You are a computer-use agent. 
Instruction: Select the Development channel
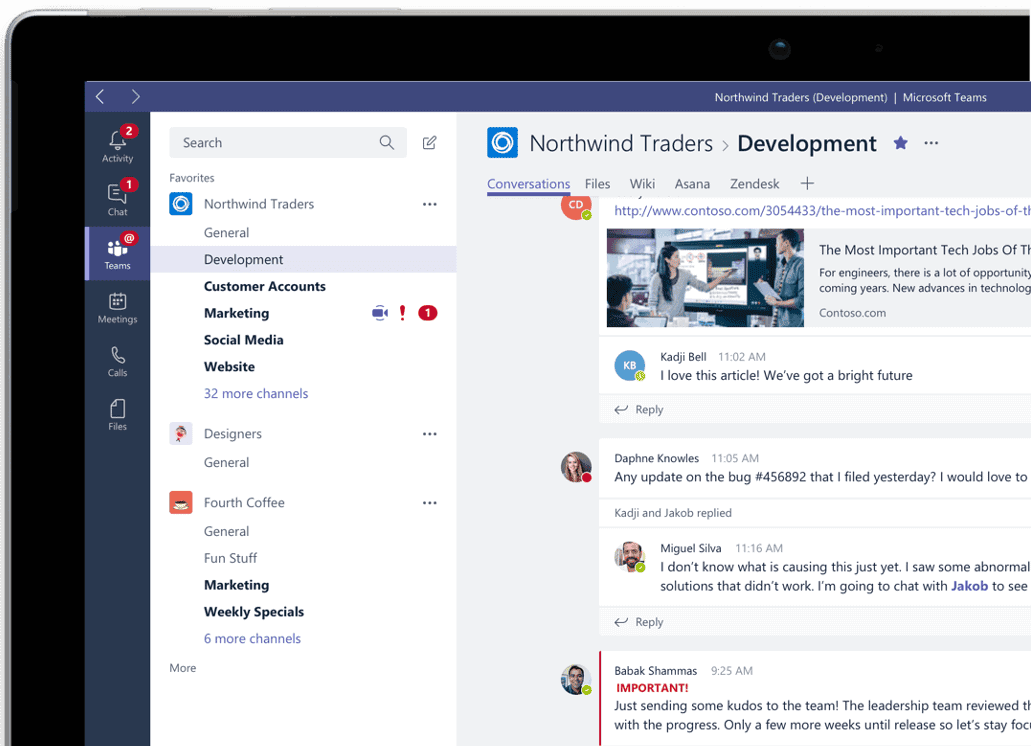(303, 260)
